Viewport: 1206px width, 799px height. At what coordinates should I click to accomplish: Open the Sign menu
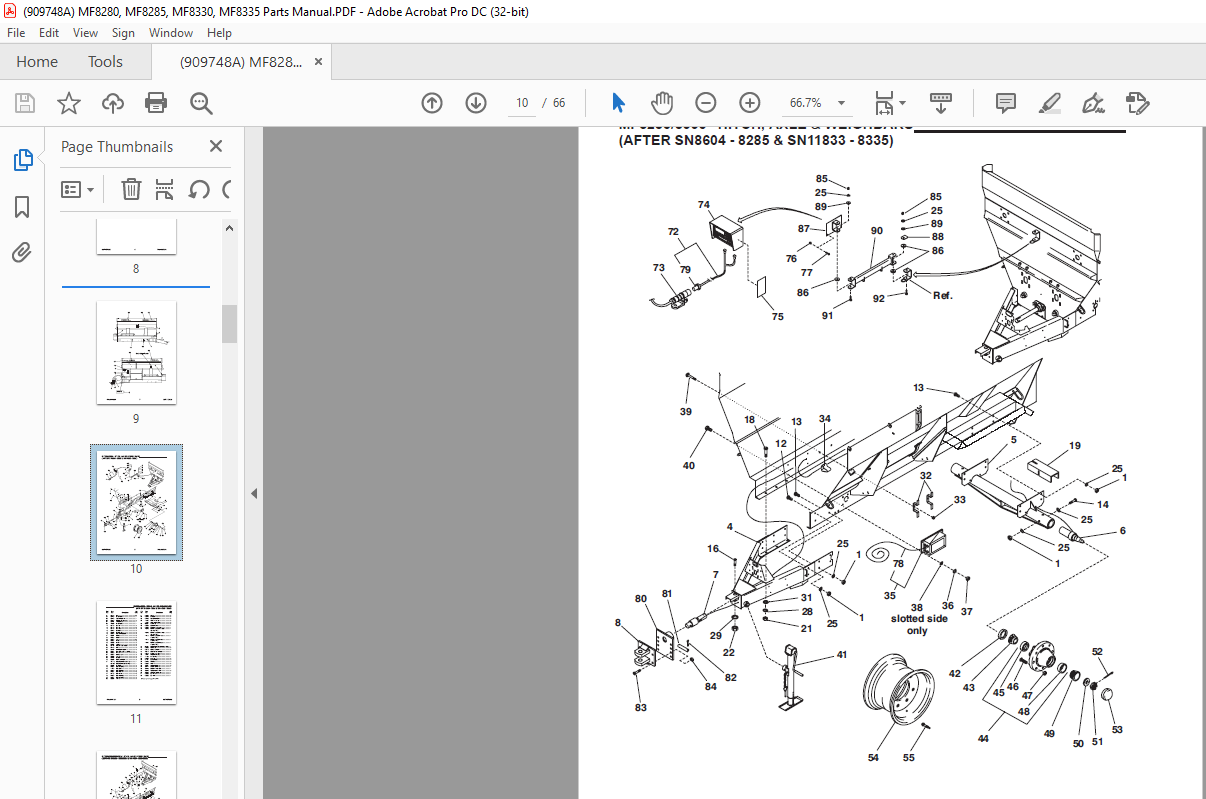pyautogui.click(x=123, y=33)
